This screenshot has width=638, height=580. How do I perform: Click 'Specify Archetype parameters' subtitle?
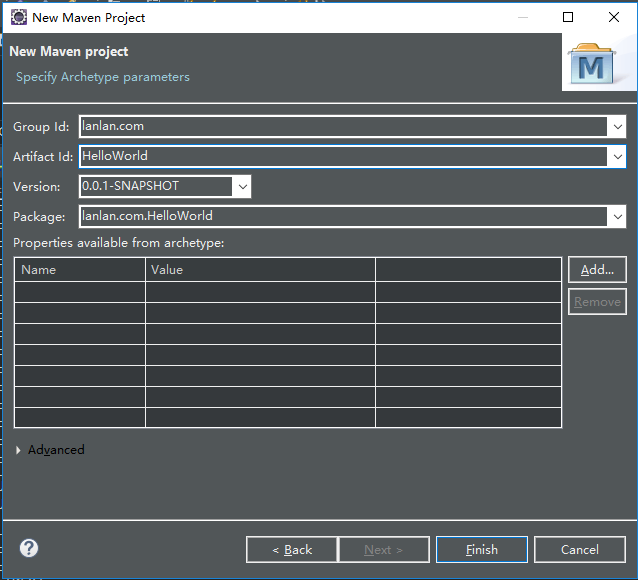point(103,77)
